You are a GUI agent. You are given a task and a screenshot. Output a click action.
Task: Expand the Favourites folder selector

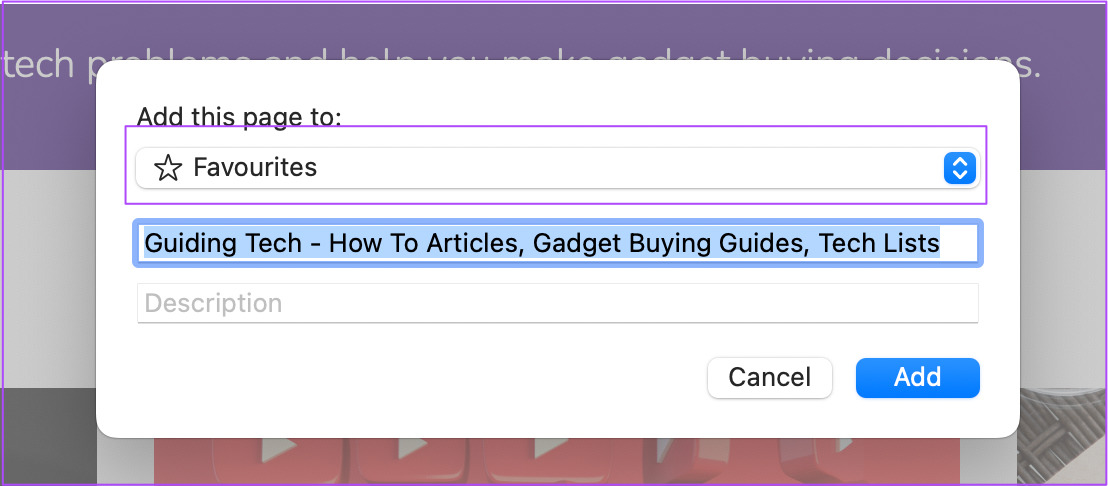(x=558, y=168)
